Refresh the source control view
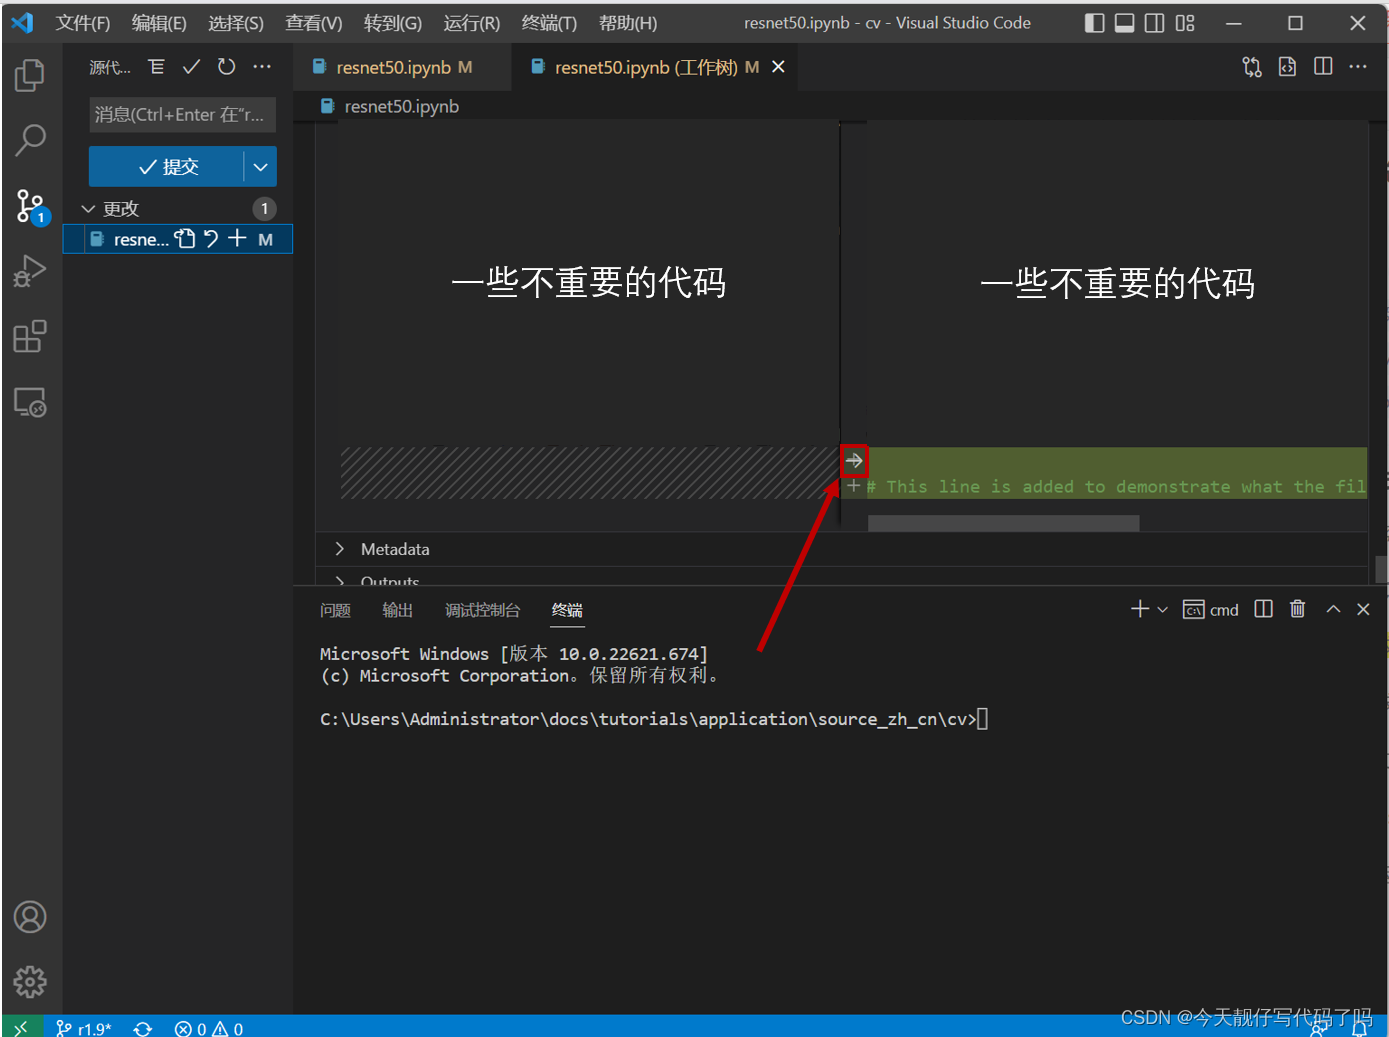 point(227,67)
